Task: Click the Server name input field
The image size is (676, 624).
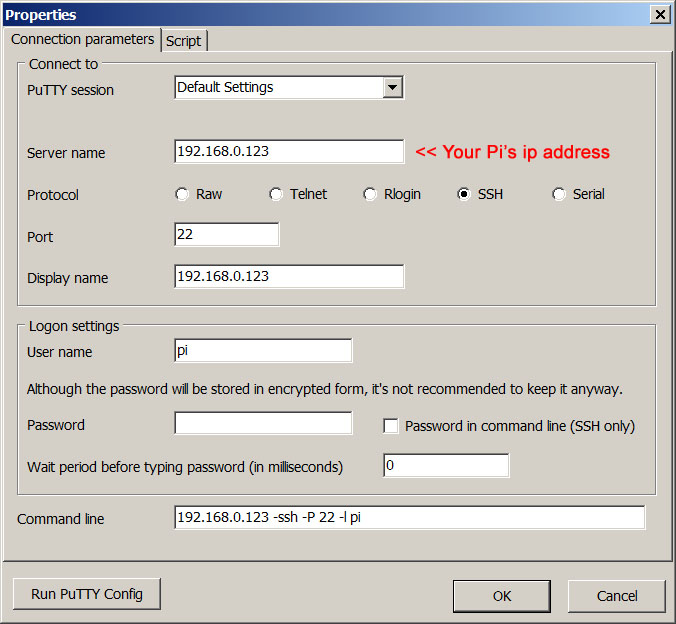Action: pos(289,151)
